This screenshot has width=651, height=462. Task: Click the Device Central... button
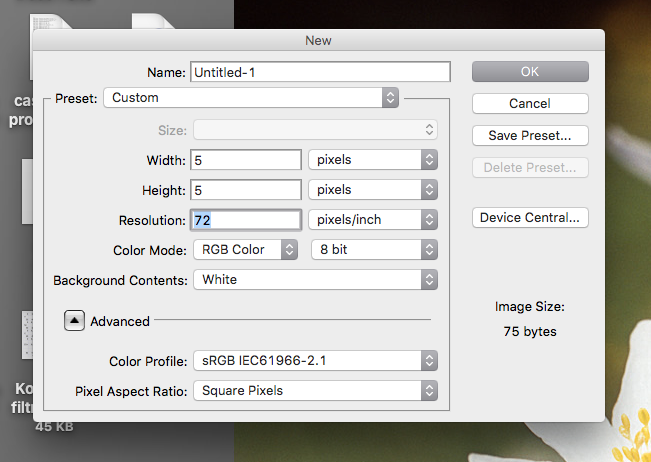coord(530,218)
